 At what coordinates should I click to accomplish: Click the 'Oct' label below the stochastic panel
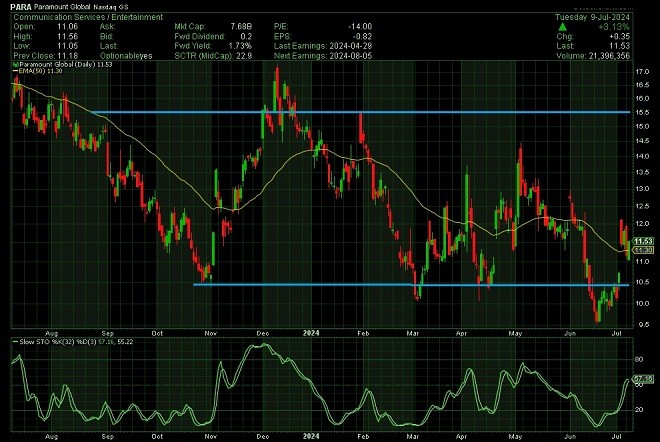click(157, 437)
